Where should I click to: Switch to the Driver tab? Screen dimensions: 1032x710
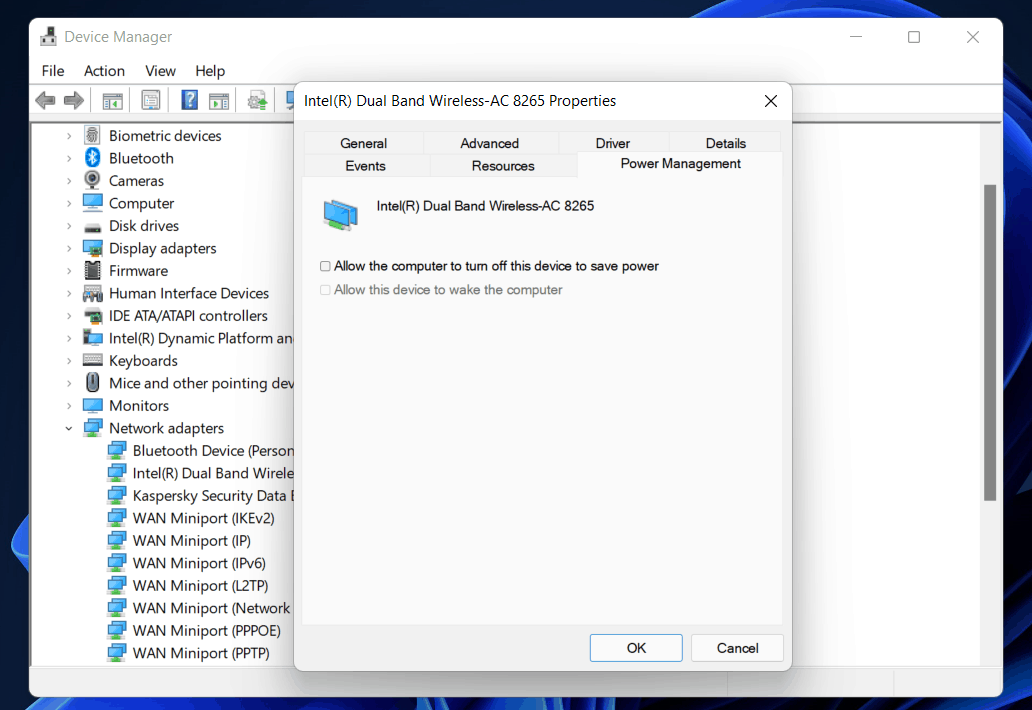pos(613,143)
